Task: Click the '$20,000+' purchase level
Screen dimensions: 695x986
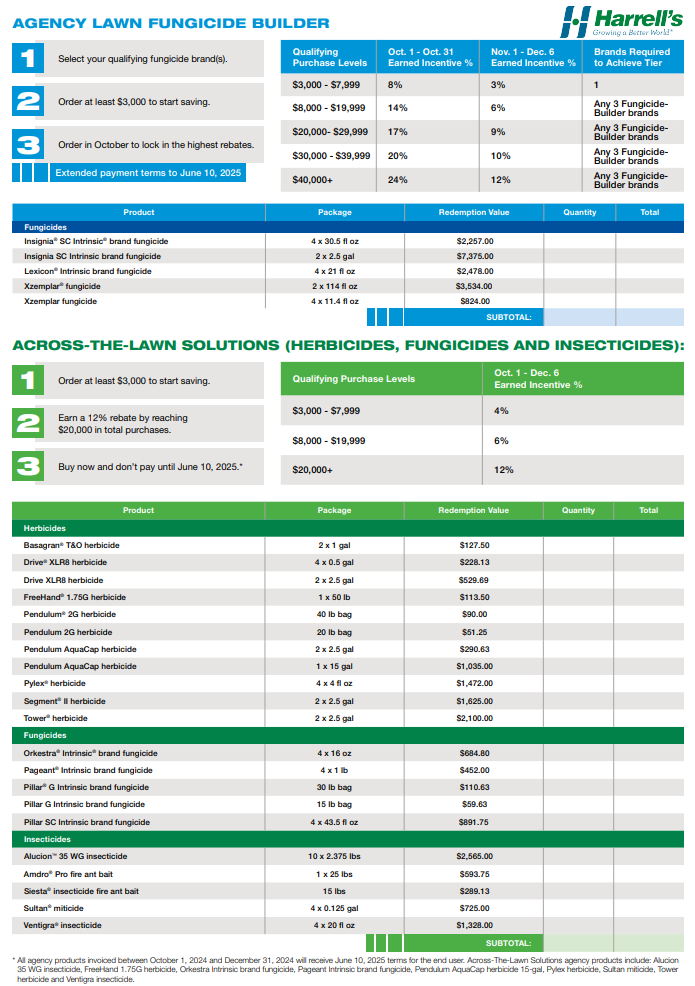Action: (x=313, y=470)
